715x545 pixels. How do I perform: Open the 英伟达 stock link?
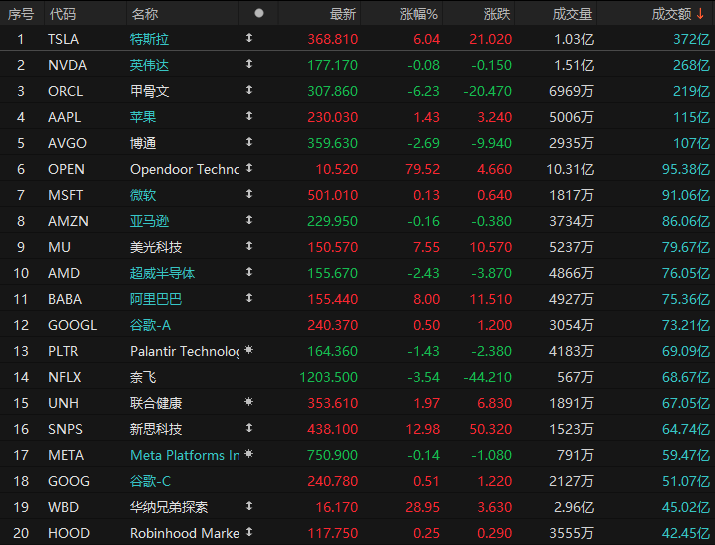(x=150, y=65)
